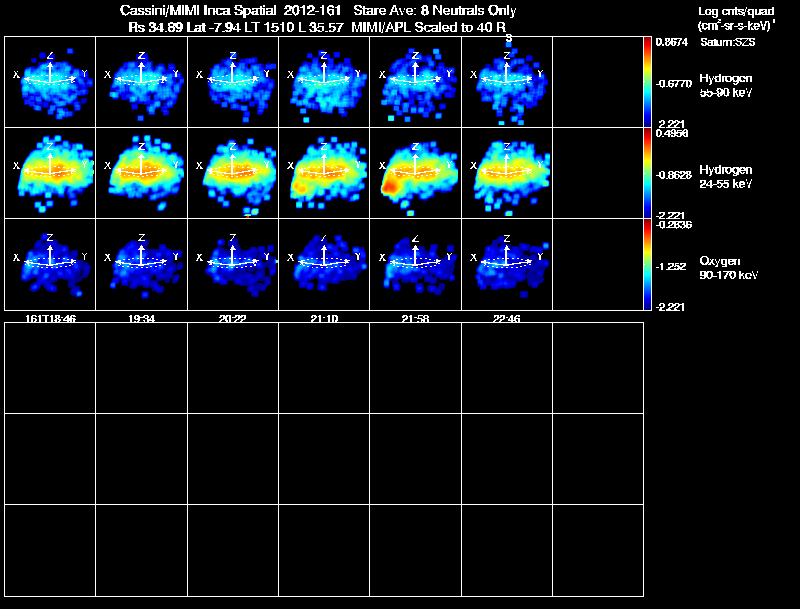Open the Hydrogen 24-55 keV image at 161T18:46
The width and height of the screenshot is (800, 609).
50,173
